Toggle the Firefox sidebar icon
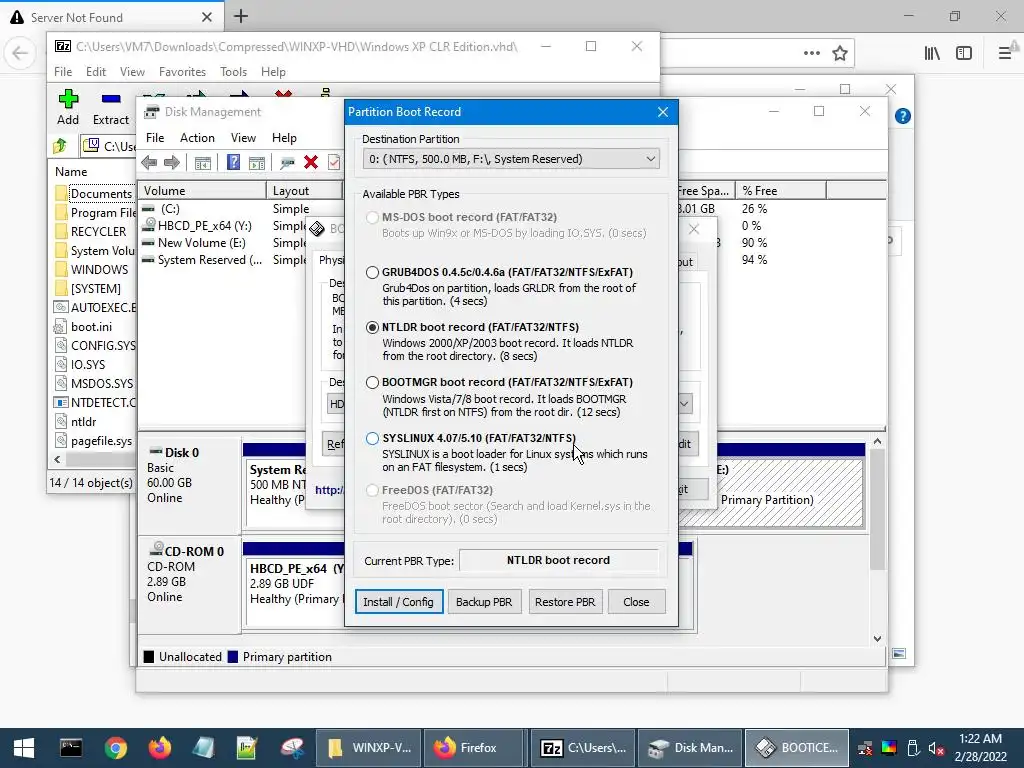The width and height of the screenshot is (1024, 768). point(964,53)
